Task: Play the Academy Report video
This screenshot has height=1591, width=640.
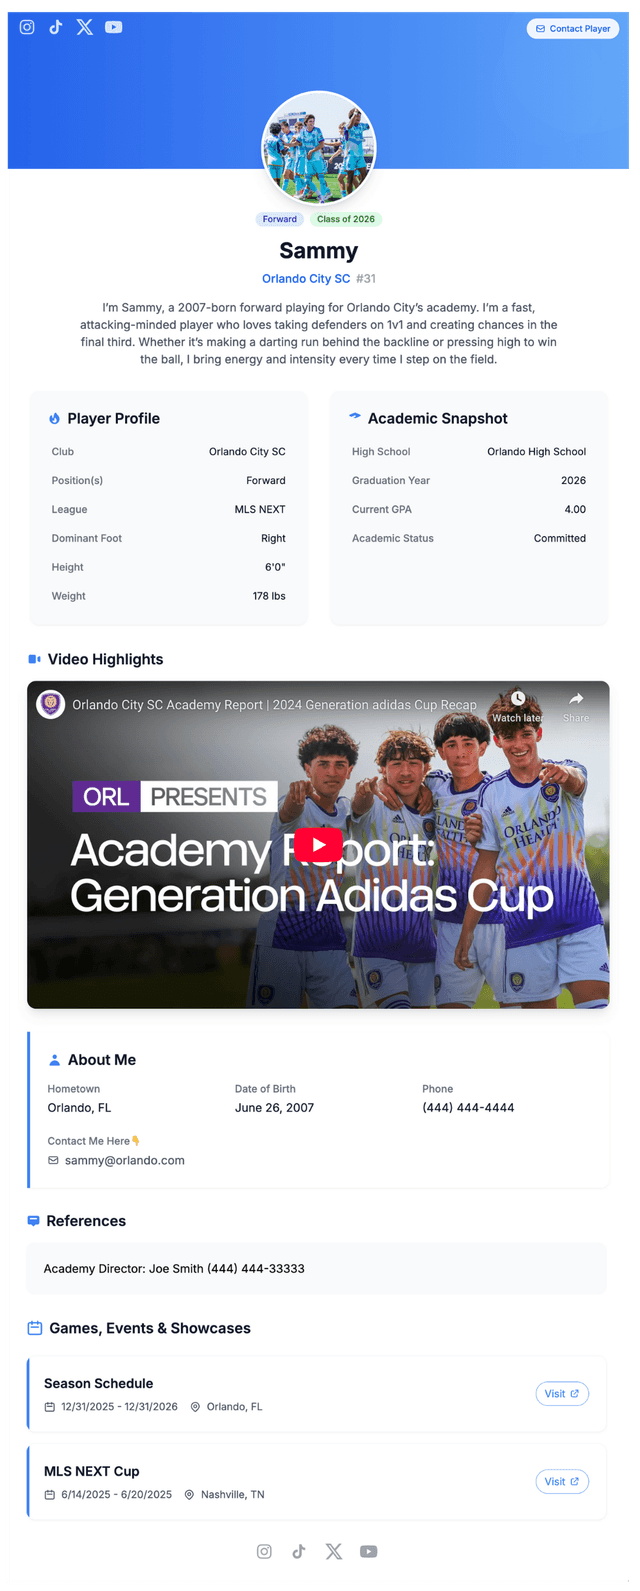Action: [x=318, y=845]
